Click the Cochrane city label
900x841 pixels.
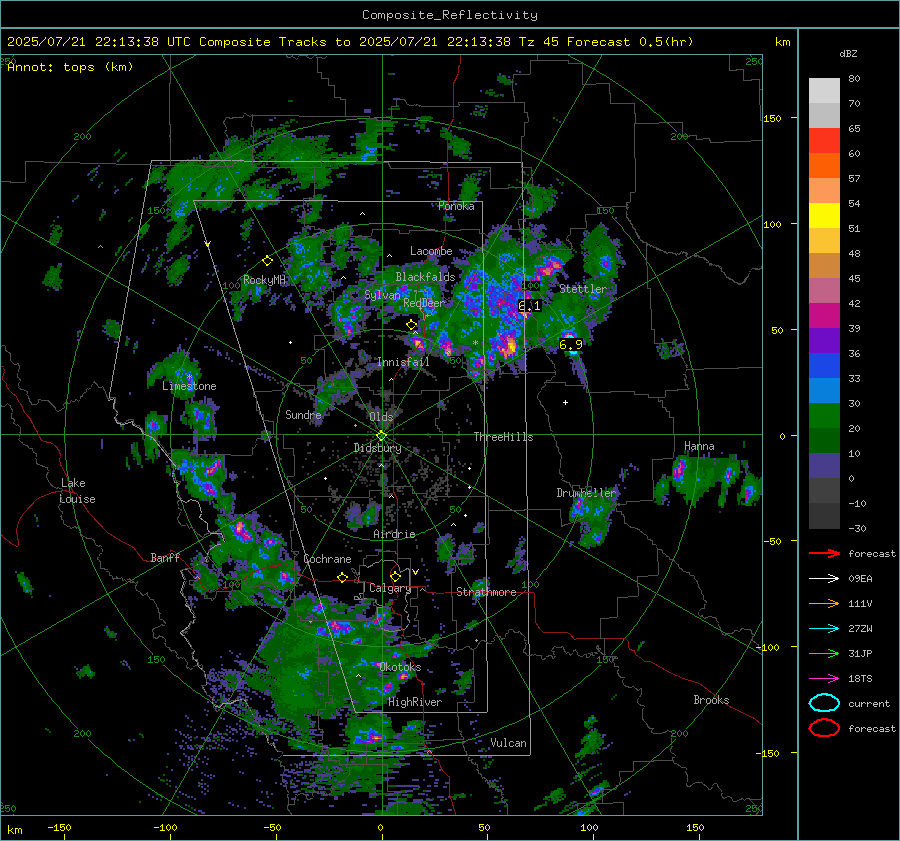click(x=327, y=559)
